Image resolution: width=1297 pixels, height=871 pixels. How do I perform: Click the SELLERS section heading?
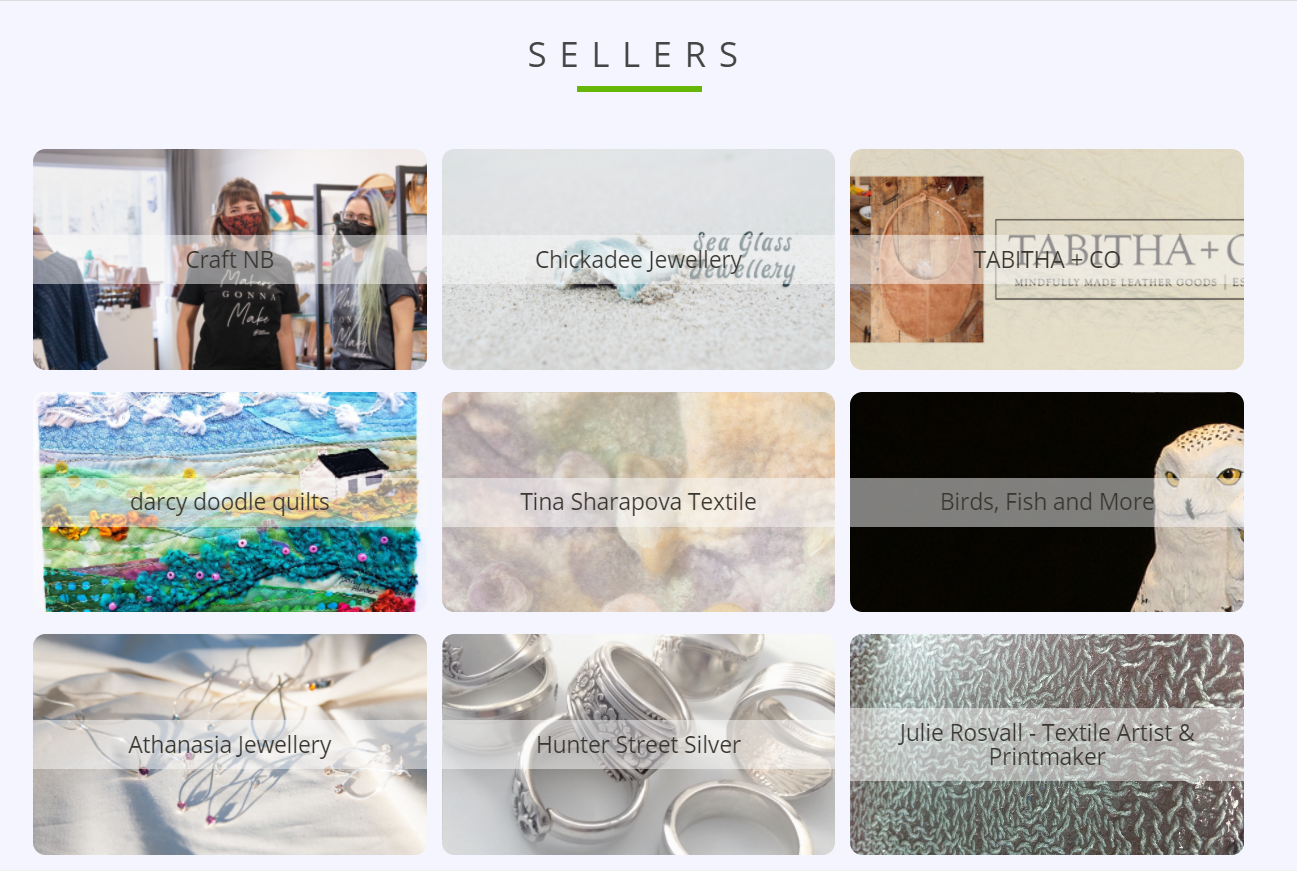635,55
